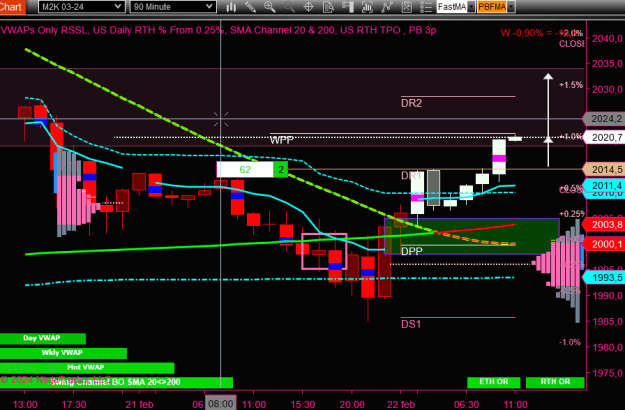Click the 2030,0 price axis label
This screenshot has width=625, height=410.
point(607,89)
